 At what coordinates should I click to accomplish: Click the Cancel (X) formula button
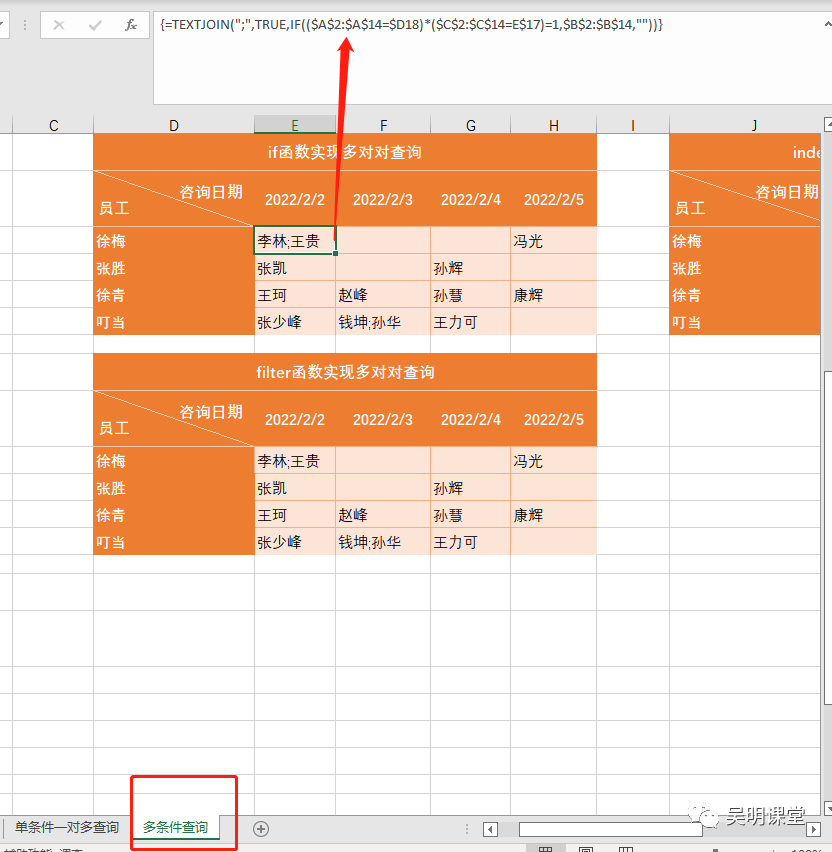(x=59, y=25)
